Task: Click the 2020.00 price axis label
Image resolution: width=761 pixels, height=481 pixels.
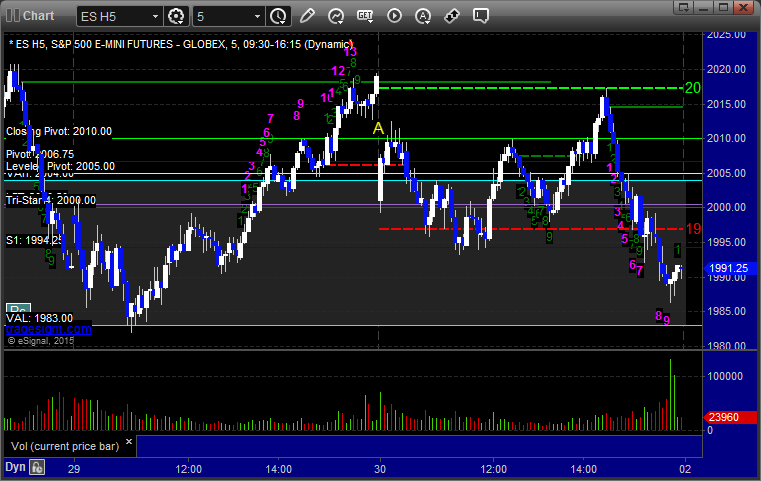Action: point(726,69)
